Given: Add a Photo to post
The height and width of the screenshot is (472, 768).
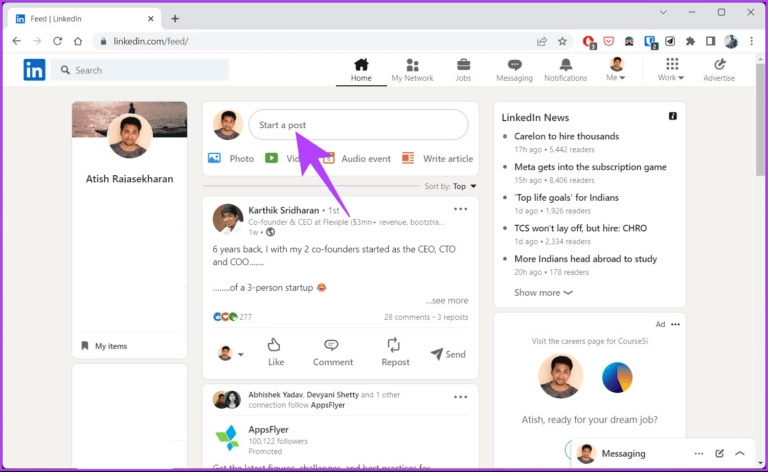Looking at the screenshot, I should click(231, 158).
